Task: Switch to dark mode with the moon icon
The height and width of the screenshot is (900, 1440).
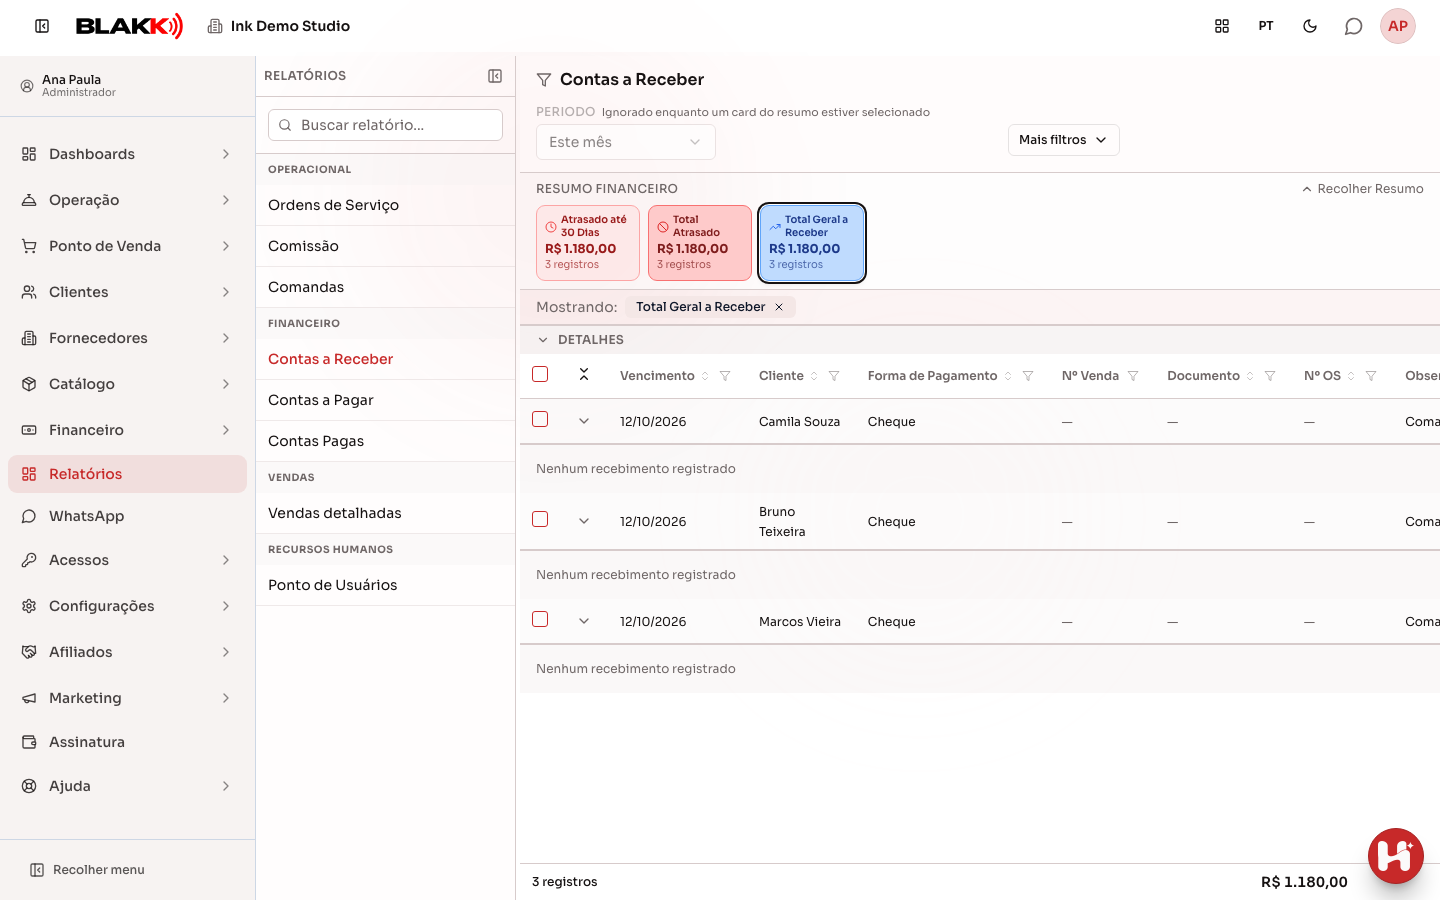Action: click(1310, 26)
